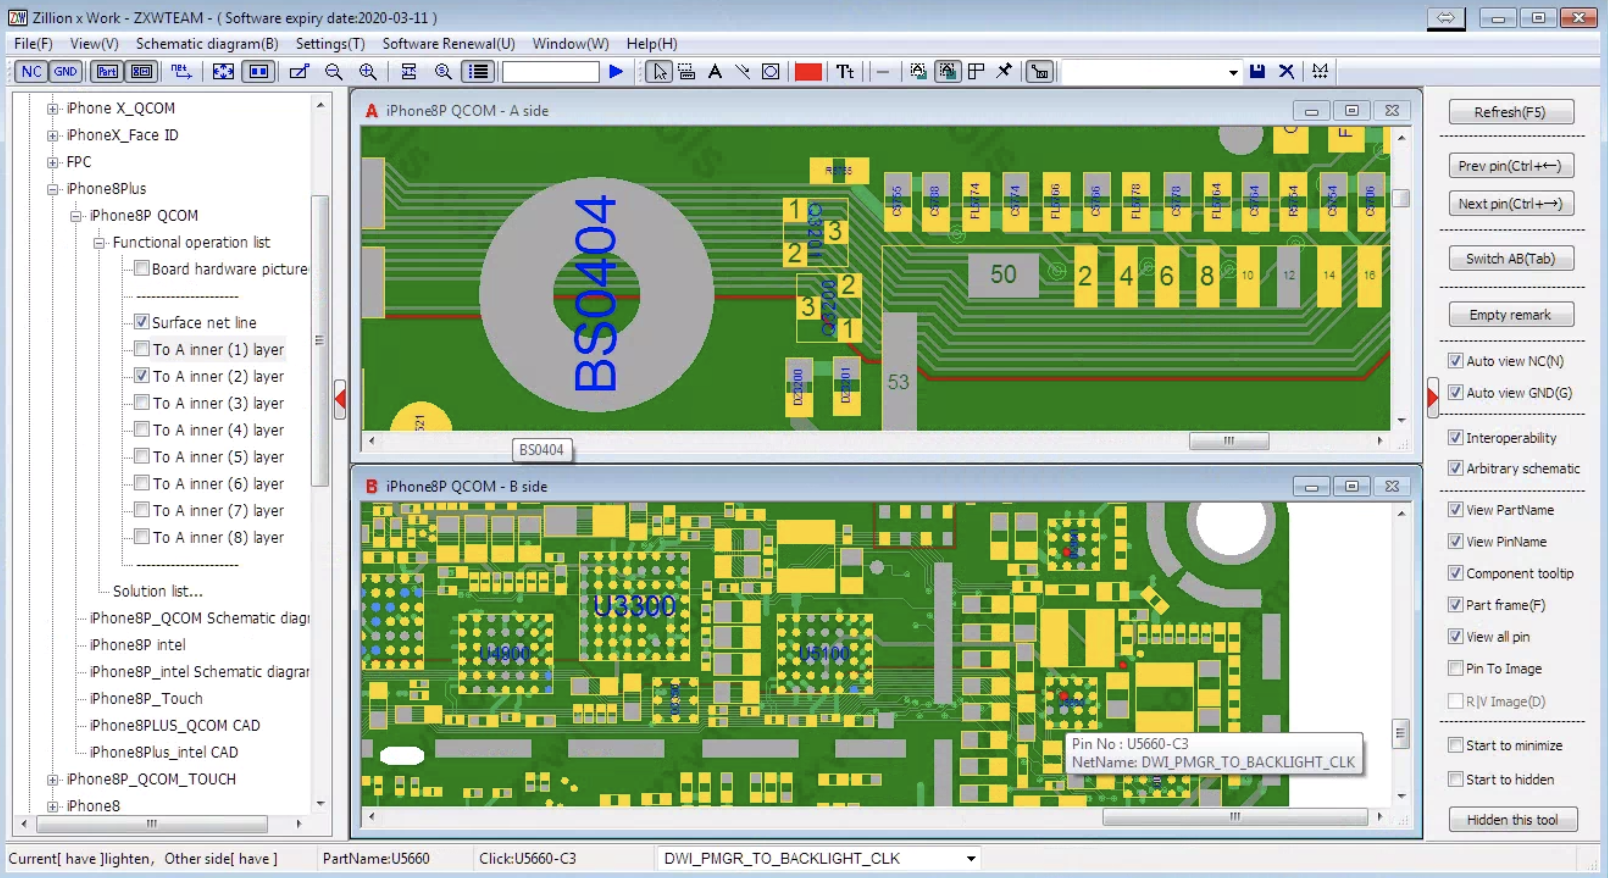This screenshot has width=1608, height=878.
Task: Open the red drawing color swatch
Action: tap(808, 71)
